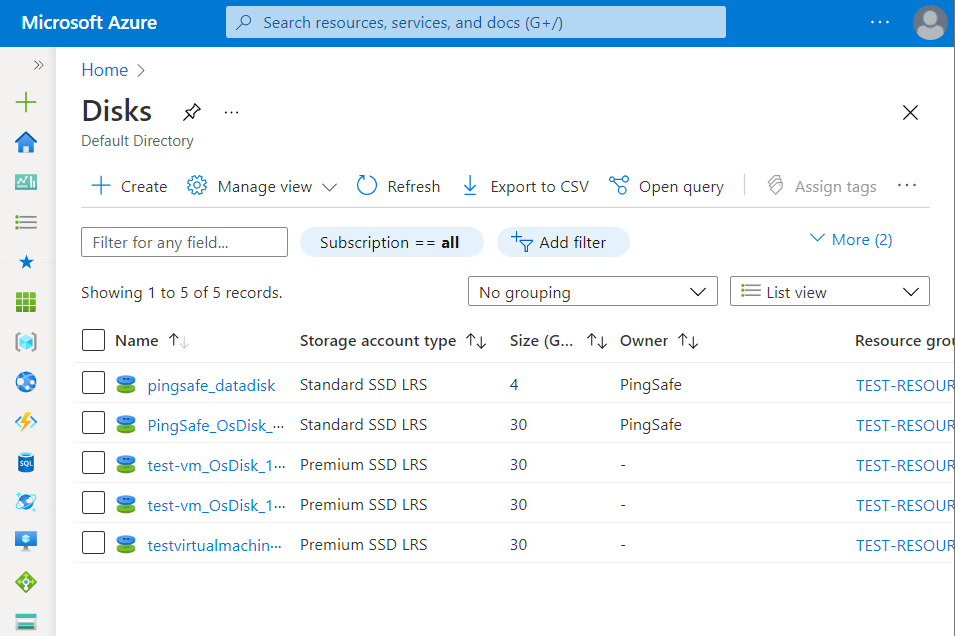This screenshot has width=955, height=636.
Task: Click the Filter for any field box
Action: point(184,242)
